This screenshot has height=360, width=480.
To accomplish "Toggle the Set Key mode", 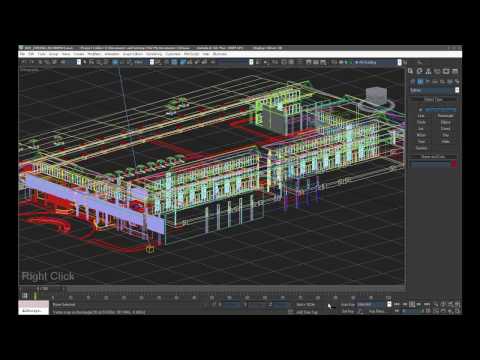I will tap(348, 311).
